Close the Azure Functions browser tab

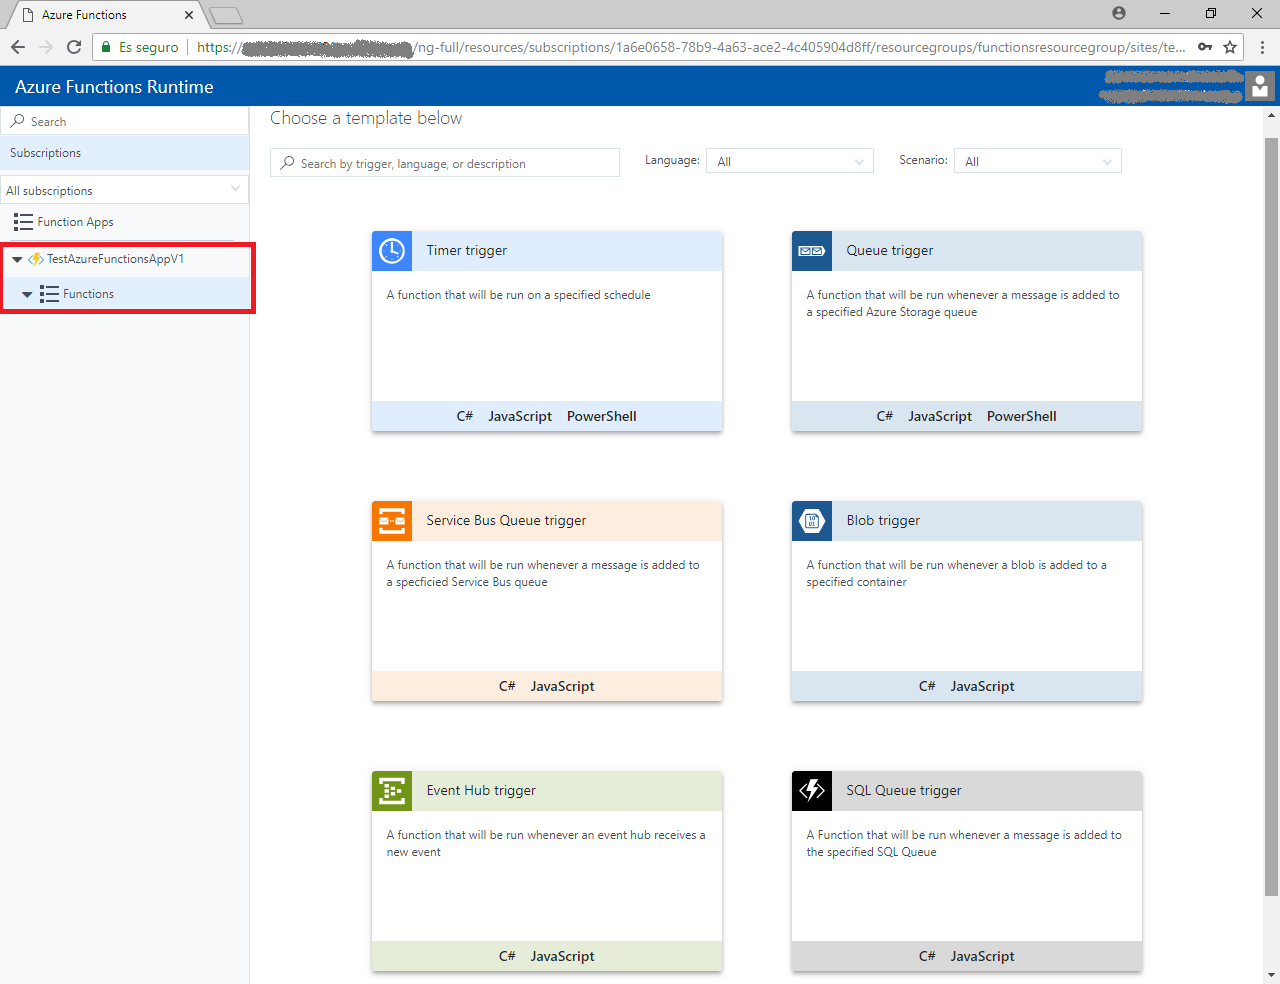coord(189,15)
